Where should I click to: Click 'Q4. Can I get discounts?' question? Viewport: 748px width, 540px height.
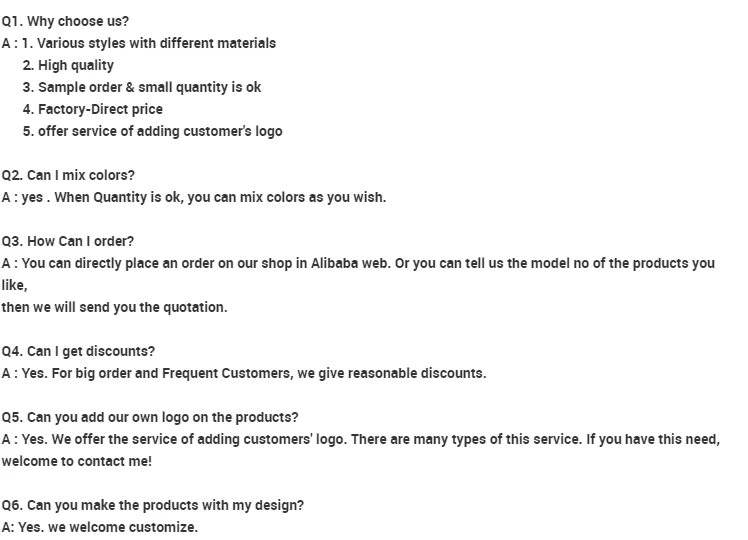point(78,351)
